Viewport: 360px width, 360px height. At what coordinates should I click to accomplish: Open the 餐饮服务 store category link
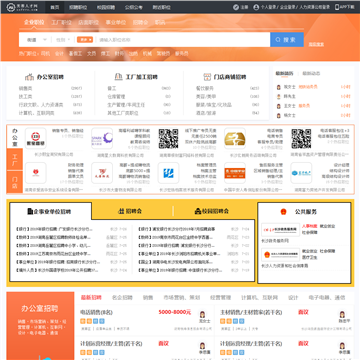(205, 88)
